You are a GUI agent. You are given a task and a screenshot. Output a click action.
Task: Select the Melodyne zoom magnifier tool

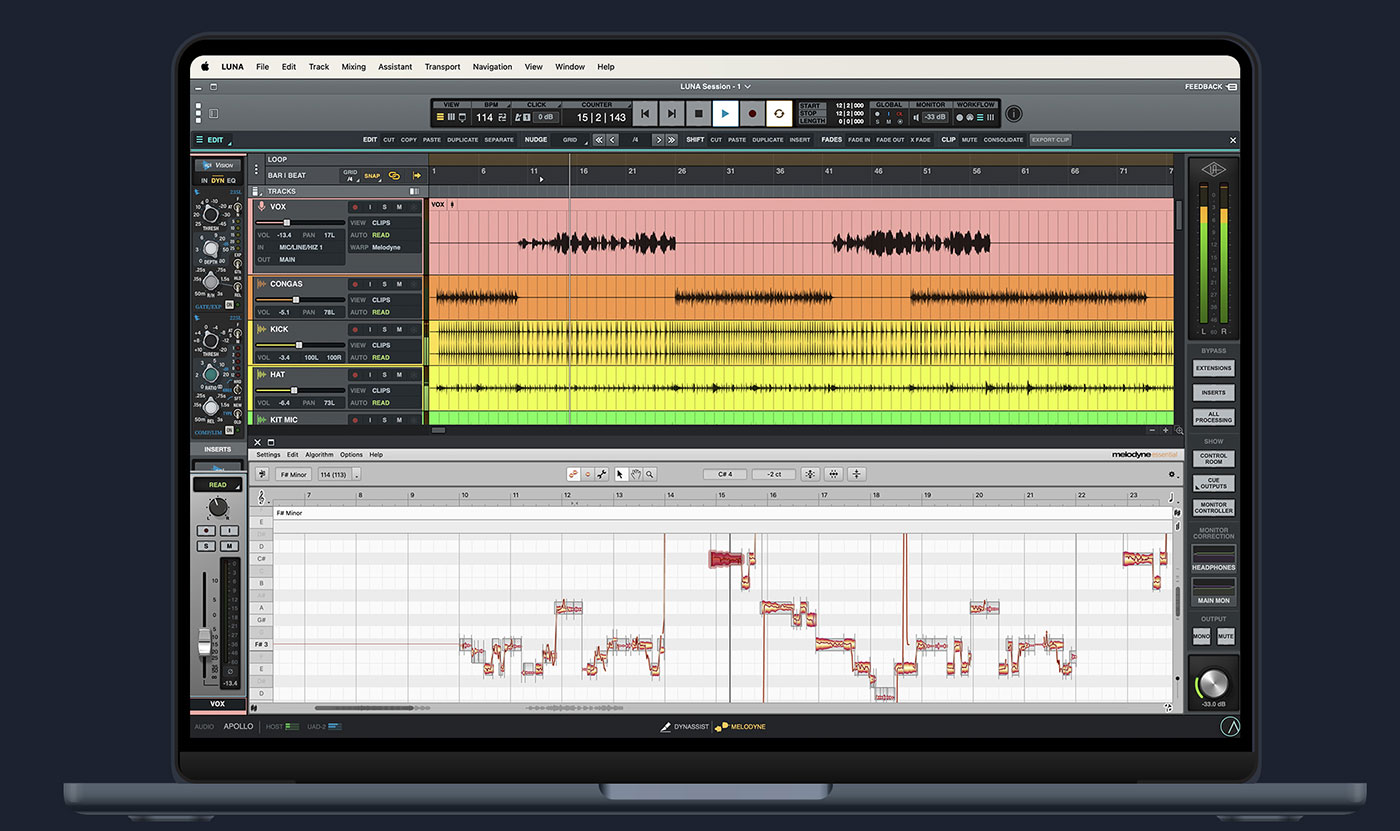tap(650, 474)
